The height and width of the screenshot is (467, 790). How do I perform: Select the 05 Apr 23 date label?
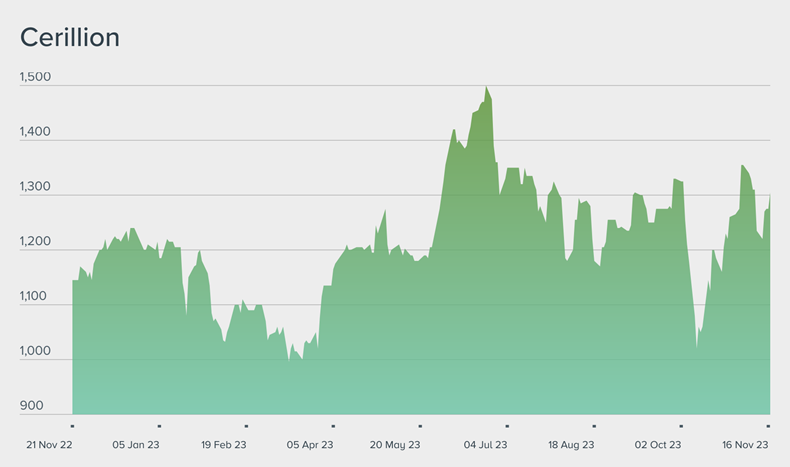pos(310,444)
